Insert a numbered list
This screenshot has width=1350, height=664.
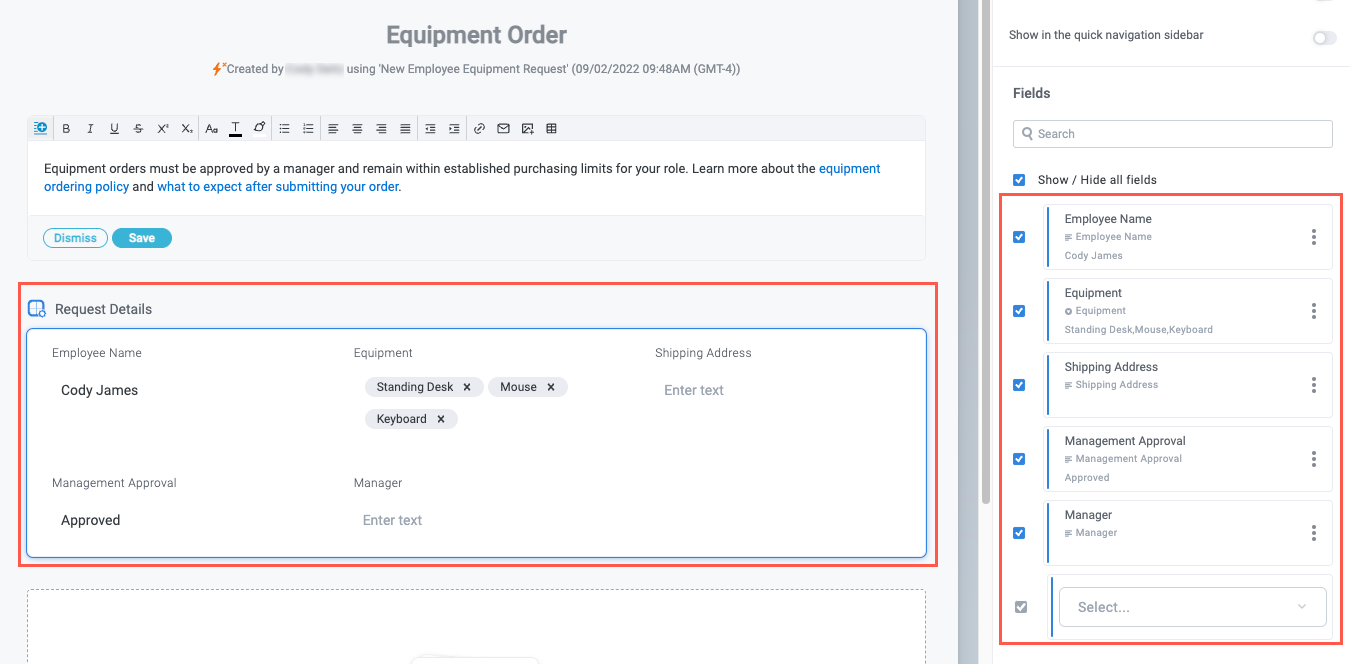point(308,129)
